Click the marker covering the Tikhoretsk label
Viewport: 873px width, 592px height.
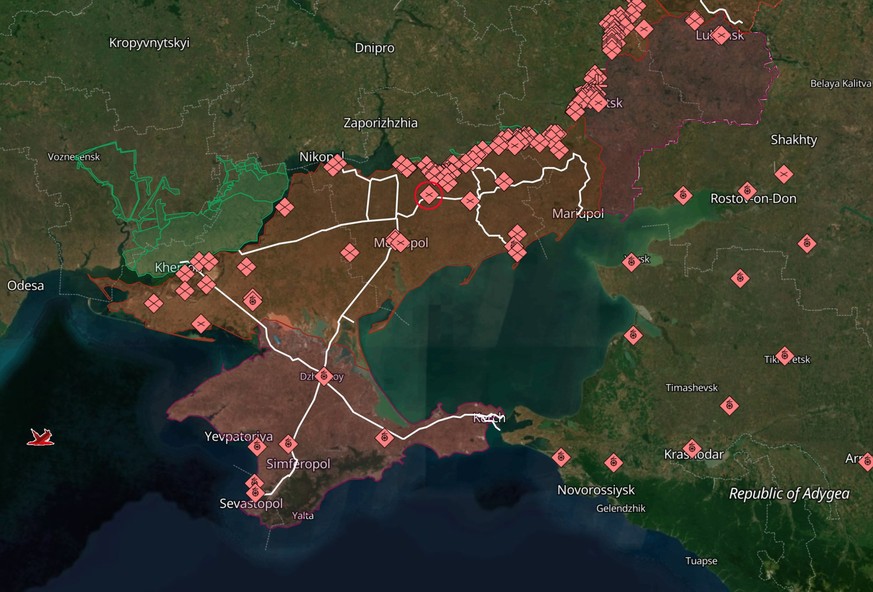tap(785, 355)
